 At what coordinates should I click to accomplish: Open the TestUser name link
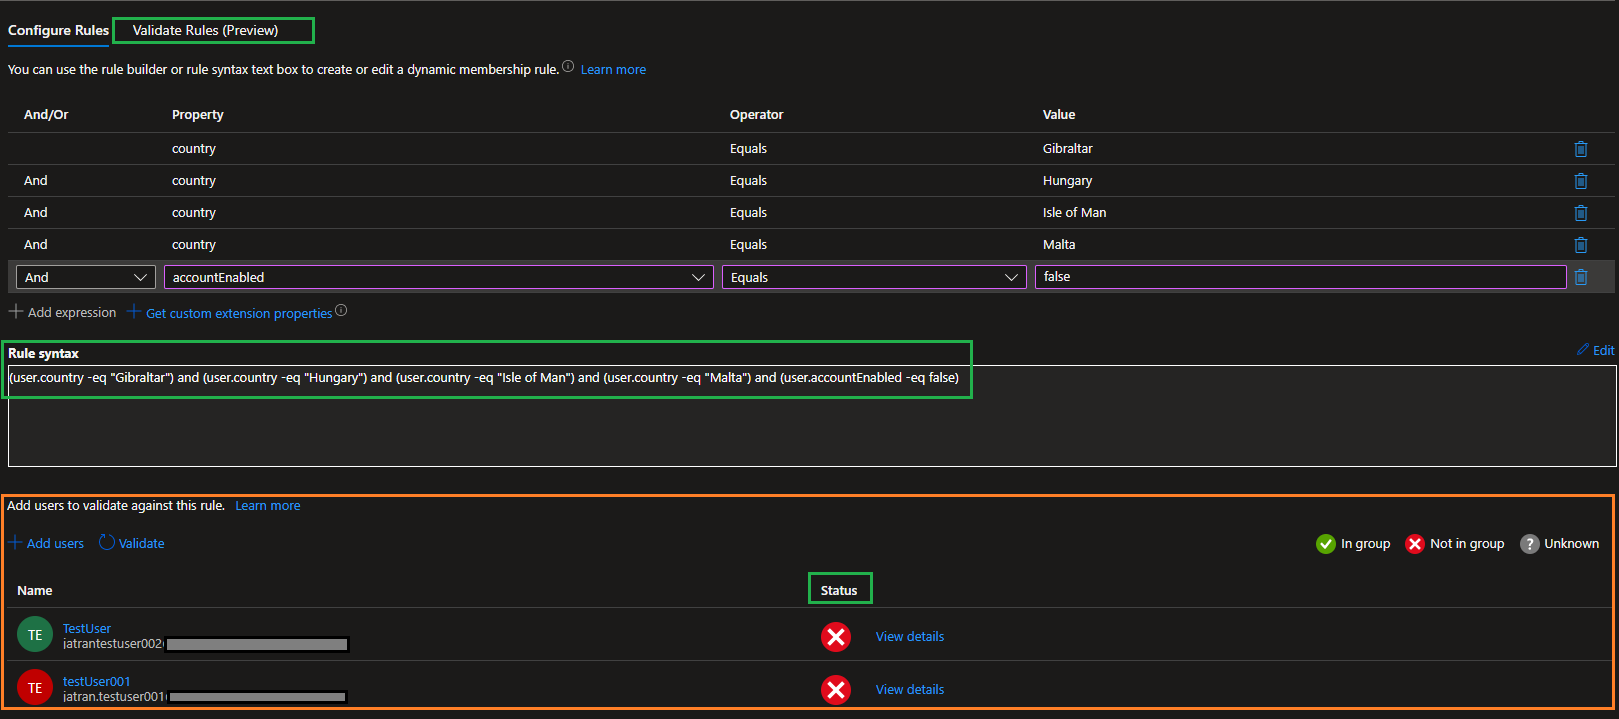click(x=87, y=628)
